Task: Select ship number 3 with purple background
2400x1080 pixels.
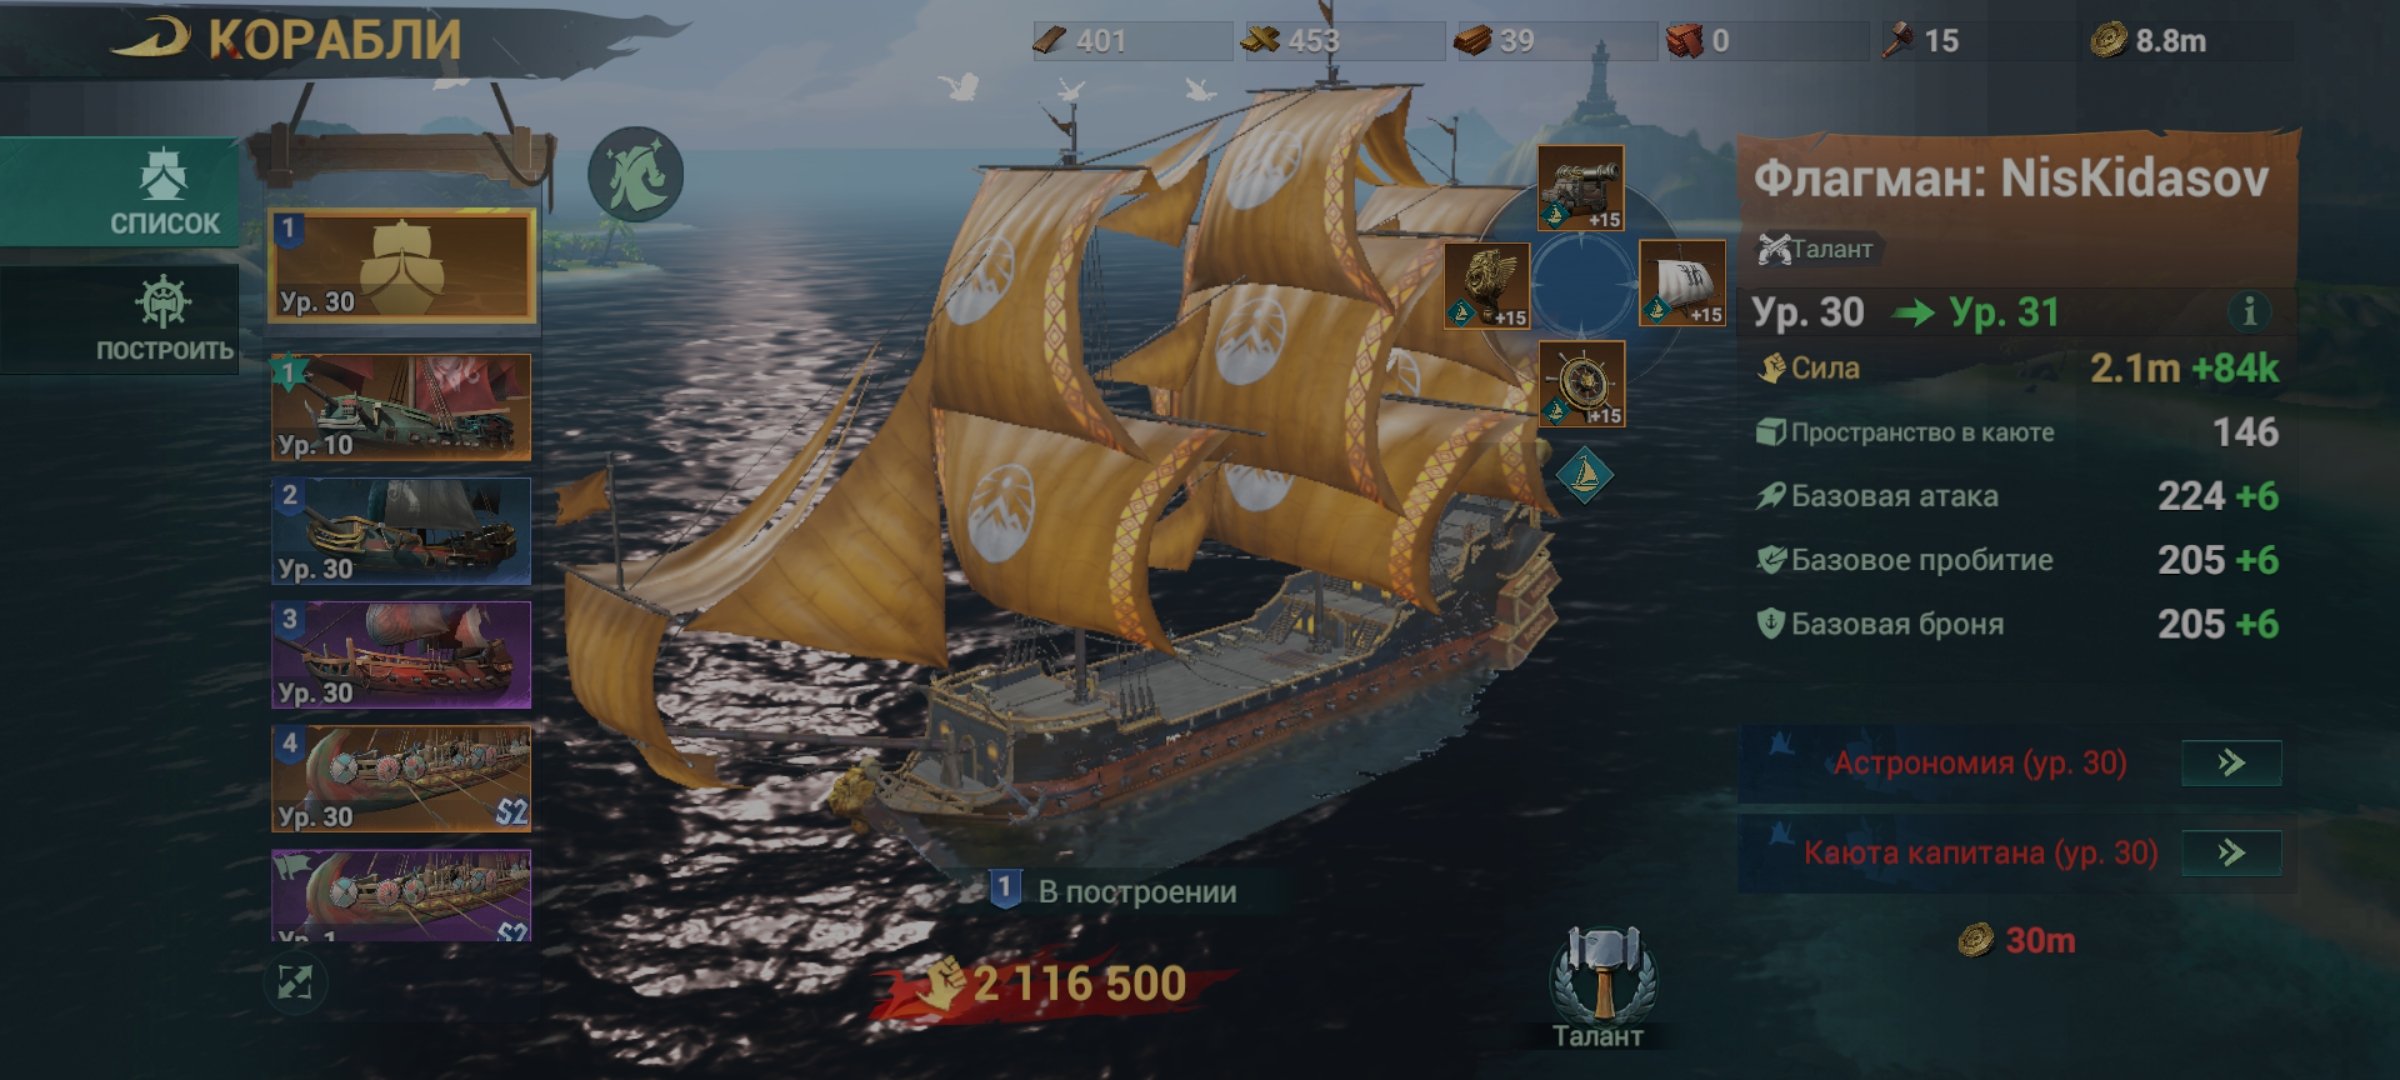Action: [401, 655]
